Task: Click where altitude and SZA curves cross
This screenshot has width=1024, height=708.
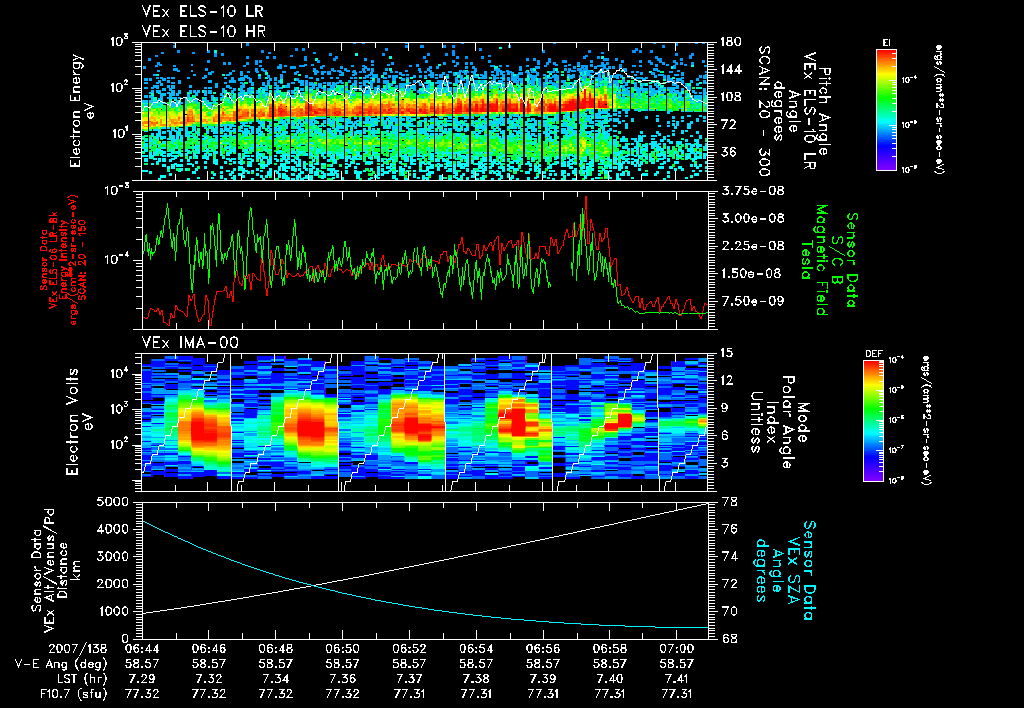Action: [x=315, y=585]
